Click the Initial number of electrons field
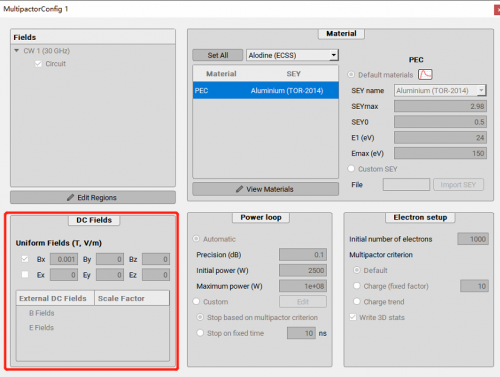This screenshot has height=377, width=500. (473, 239)
